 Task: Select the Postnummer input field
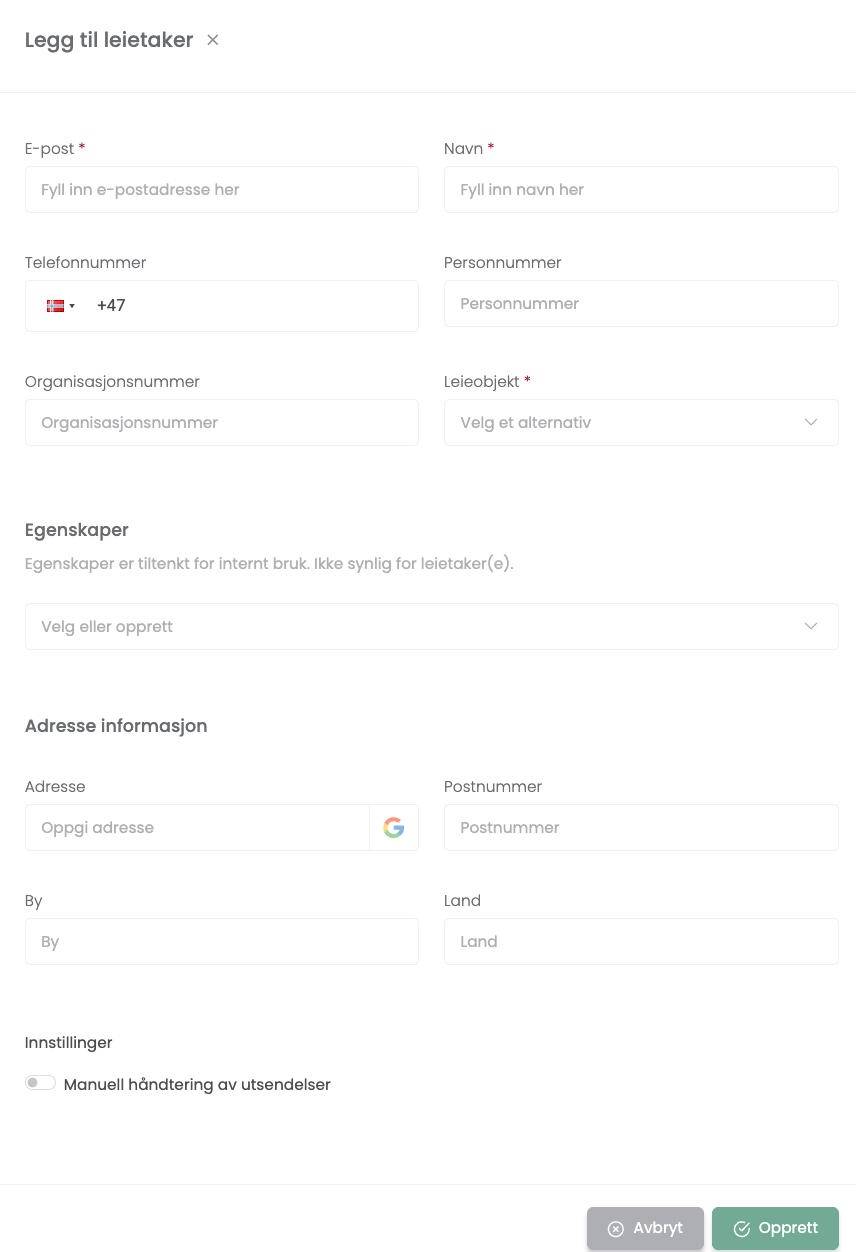[640, 828]
